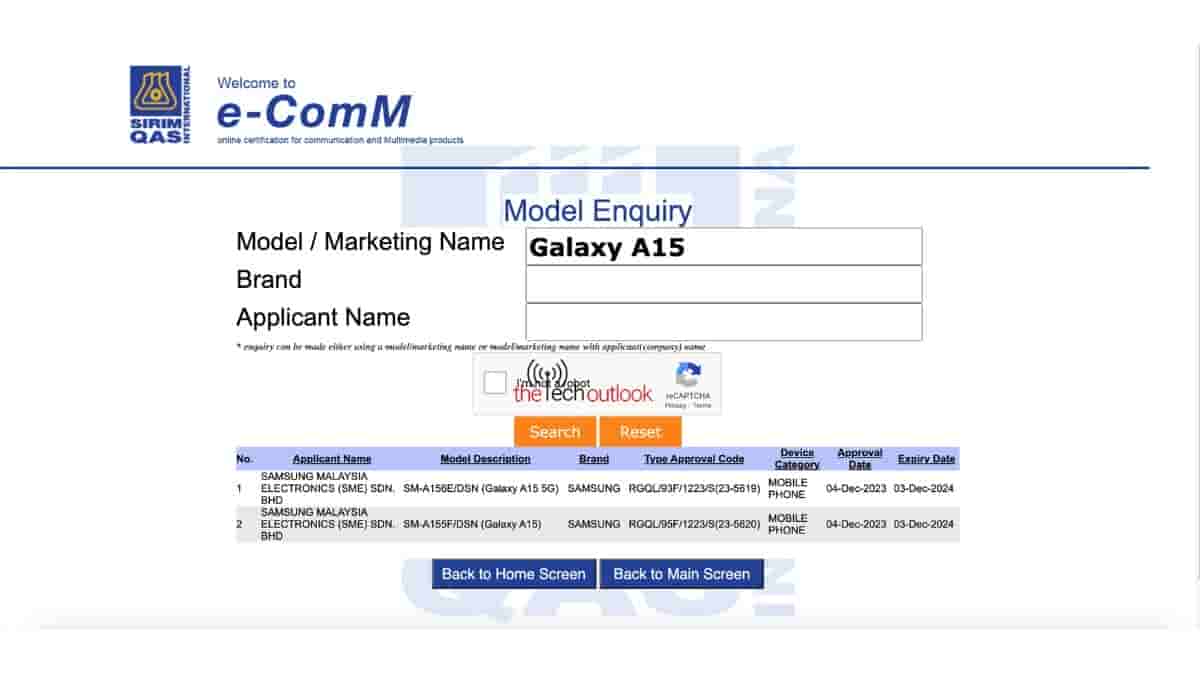Image resolution: width=1200 pixels, height=675 pixels.
Task: Select the Applicant Name input box
Action: (723, 322)
